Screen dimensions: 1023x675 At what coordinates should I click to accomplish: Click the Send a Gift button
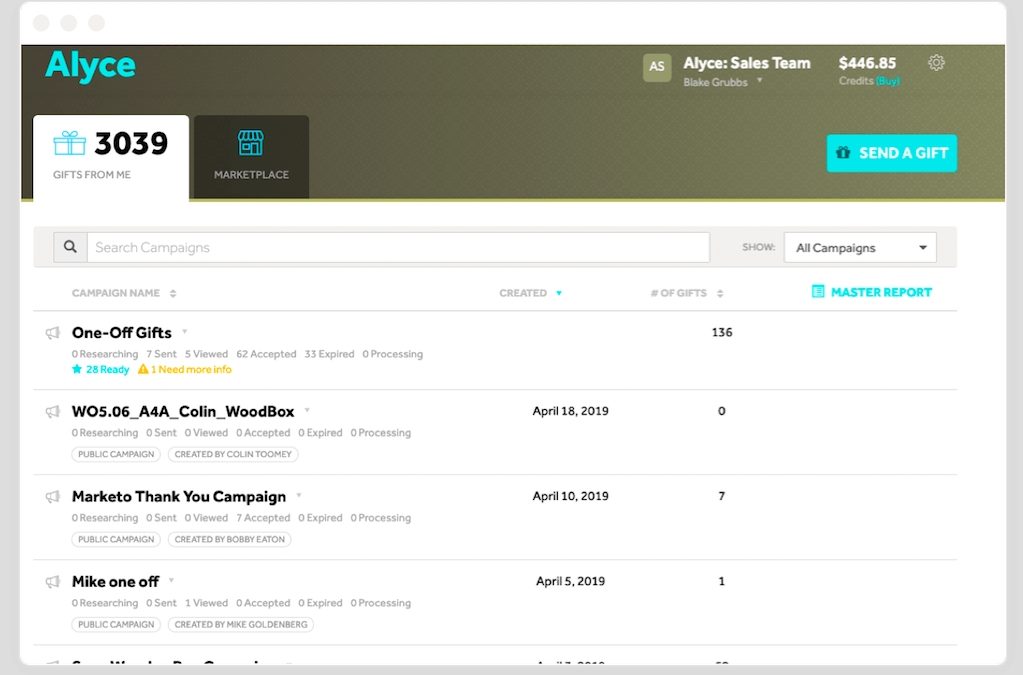[x=891, y=153]
